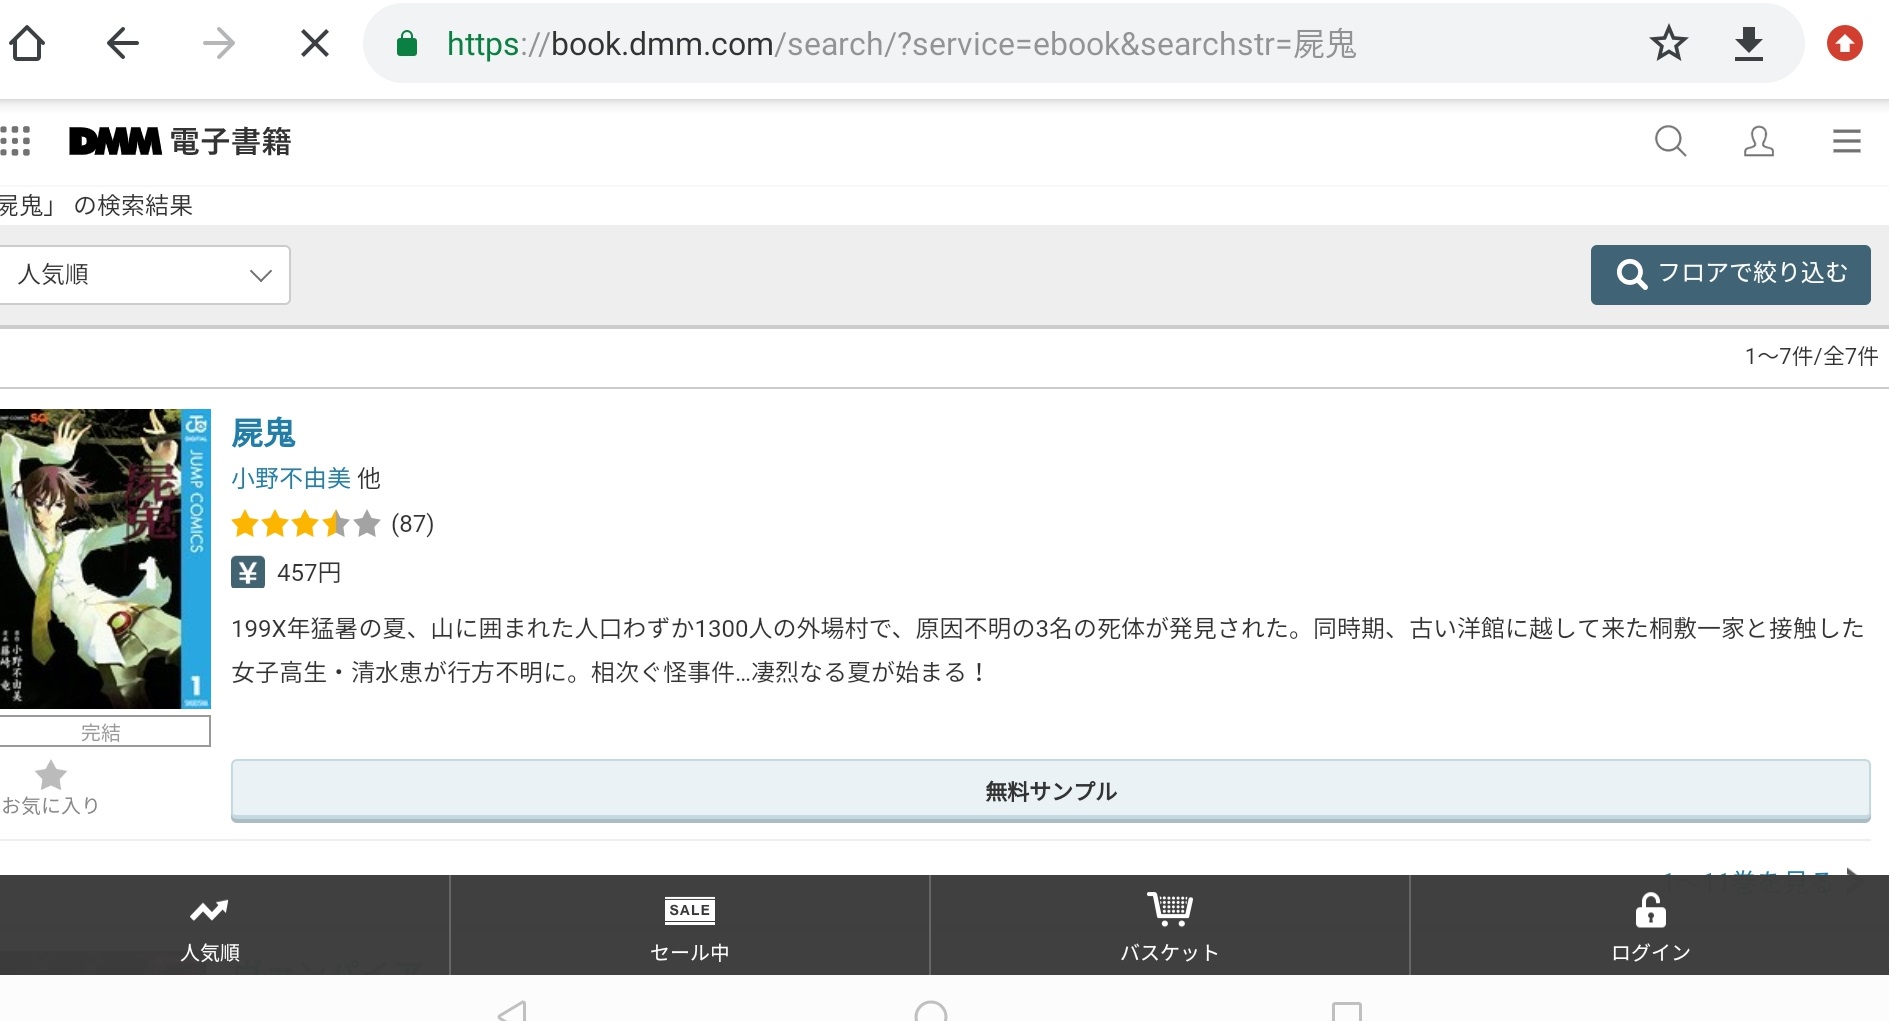Tap ログイン in the bottom bar
Viewport: 1889px width, 1021px height.
pos(1650,926)
